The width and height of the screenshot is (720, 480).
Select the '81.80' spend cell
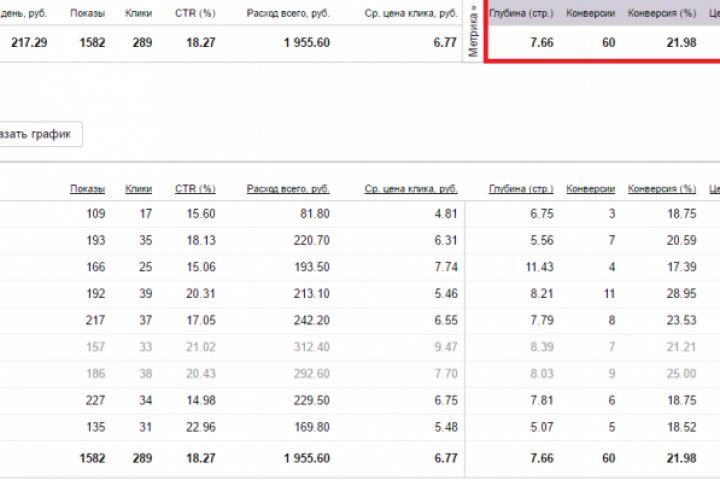pyautogui.click(x=315, y=214)
